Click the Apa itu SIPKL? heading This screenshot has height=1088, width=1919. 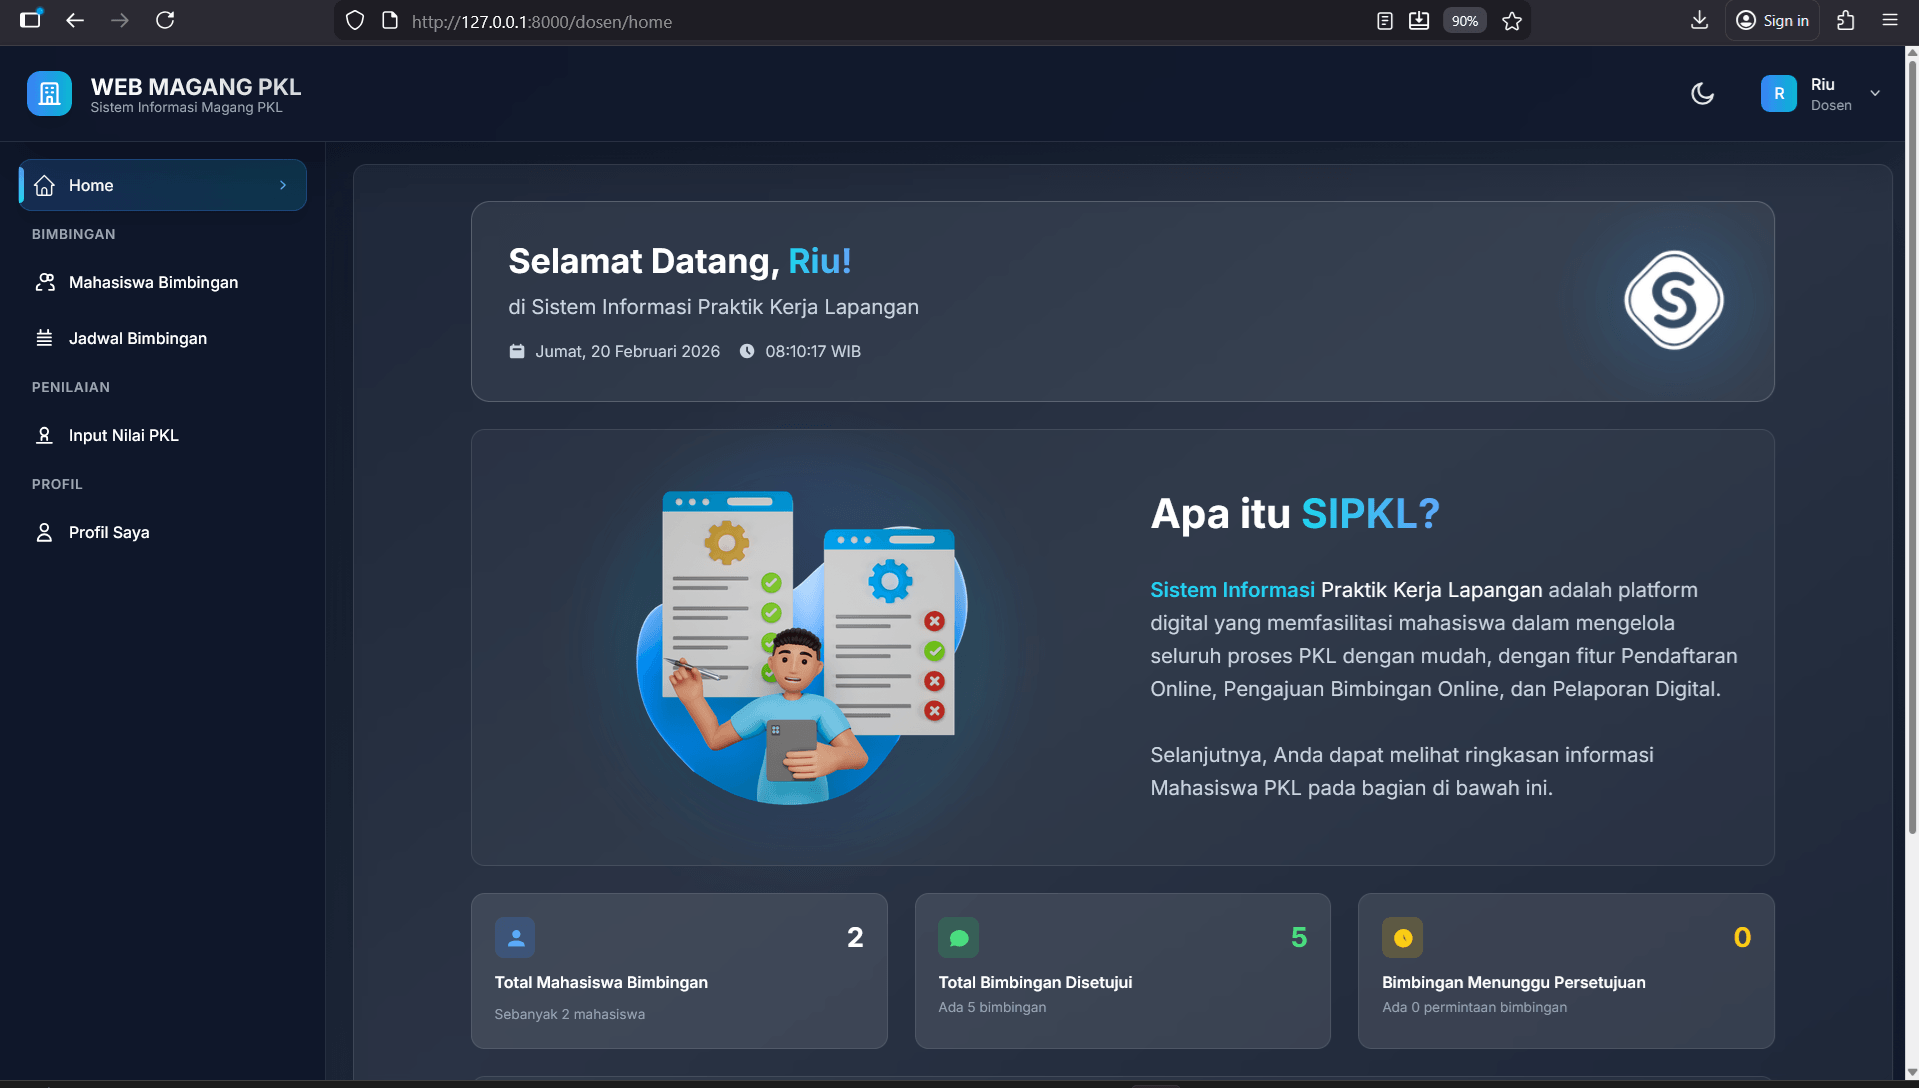click(1295, 514)
